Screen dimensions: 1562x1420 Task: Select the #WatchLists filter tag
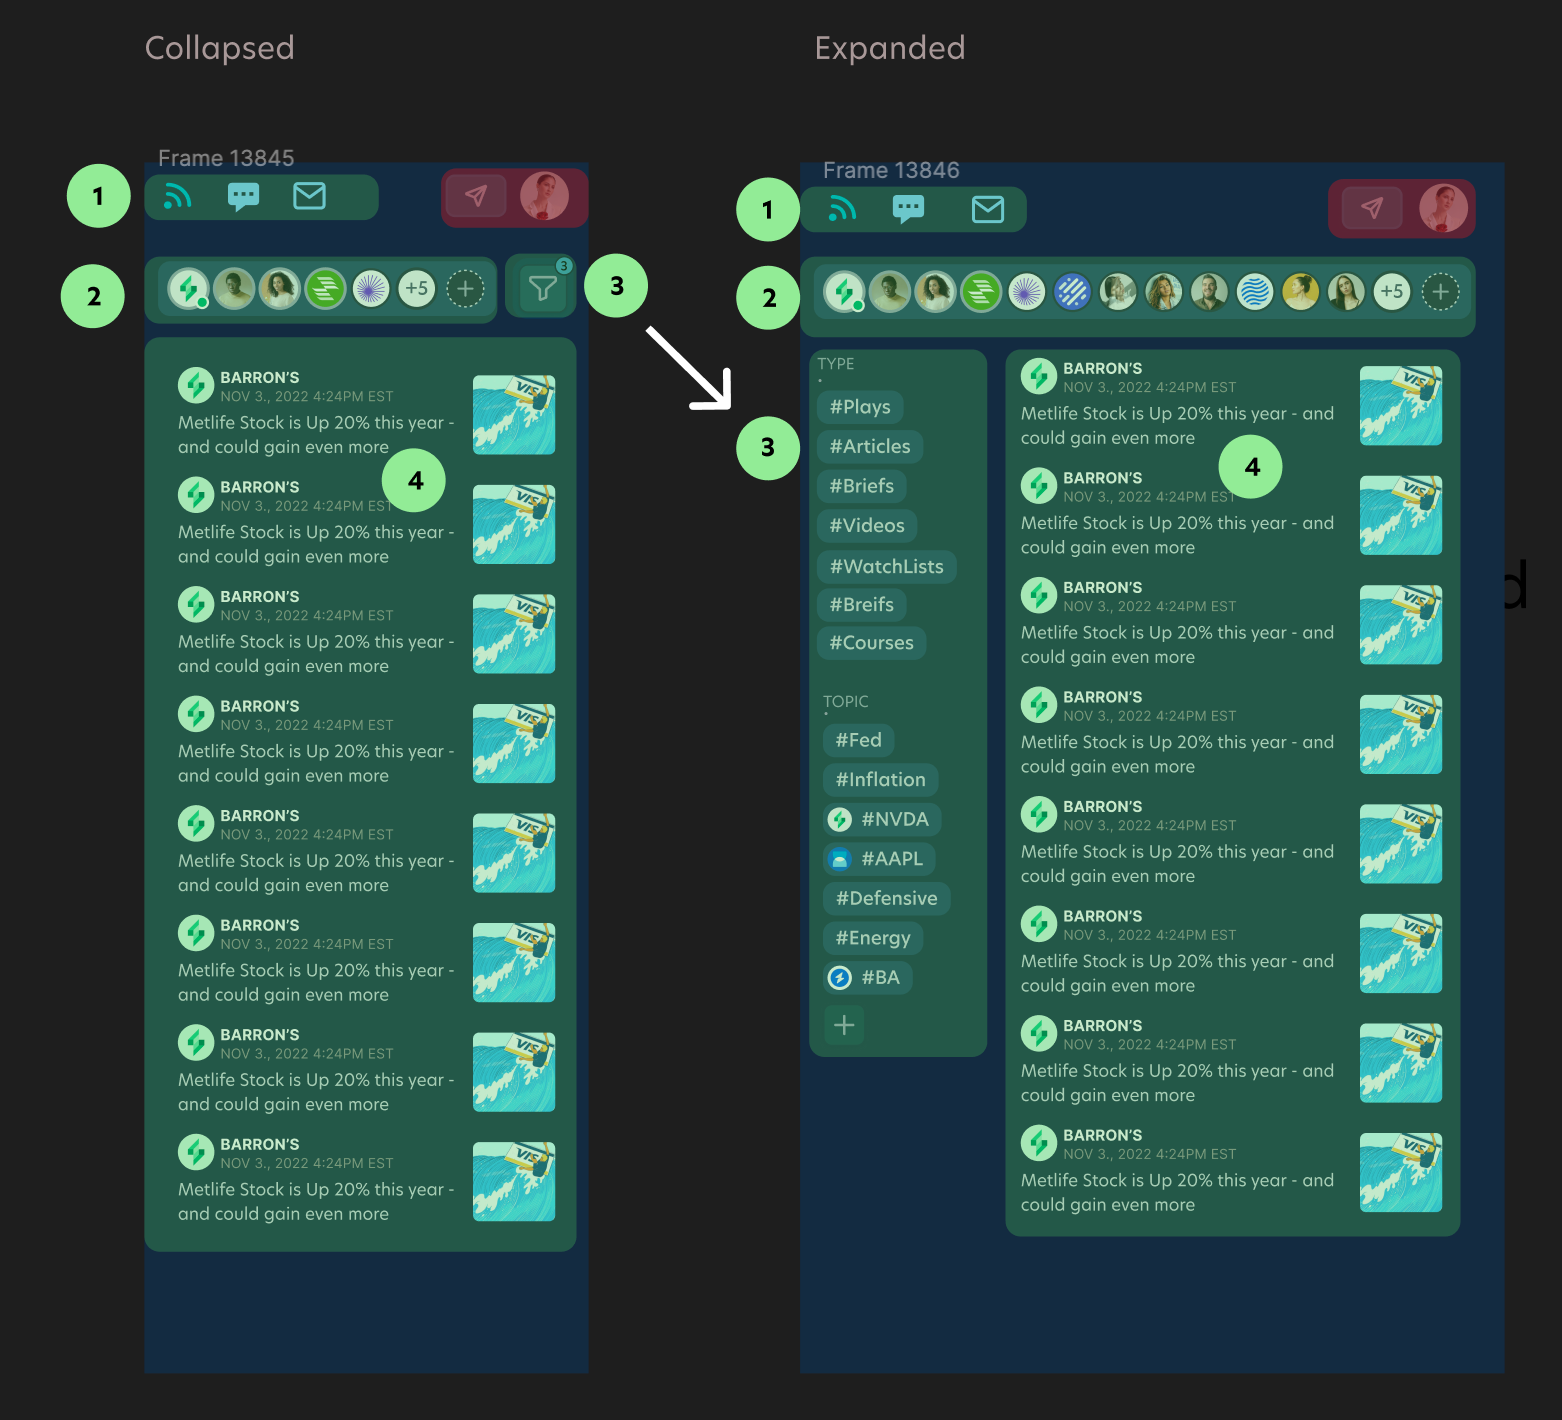coord(886,566)
